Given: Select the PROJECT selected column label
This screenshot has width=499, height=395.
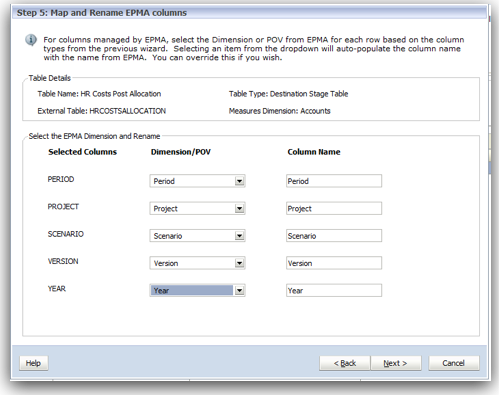Looking at the screenshot, I should [x=63, y=207].
